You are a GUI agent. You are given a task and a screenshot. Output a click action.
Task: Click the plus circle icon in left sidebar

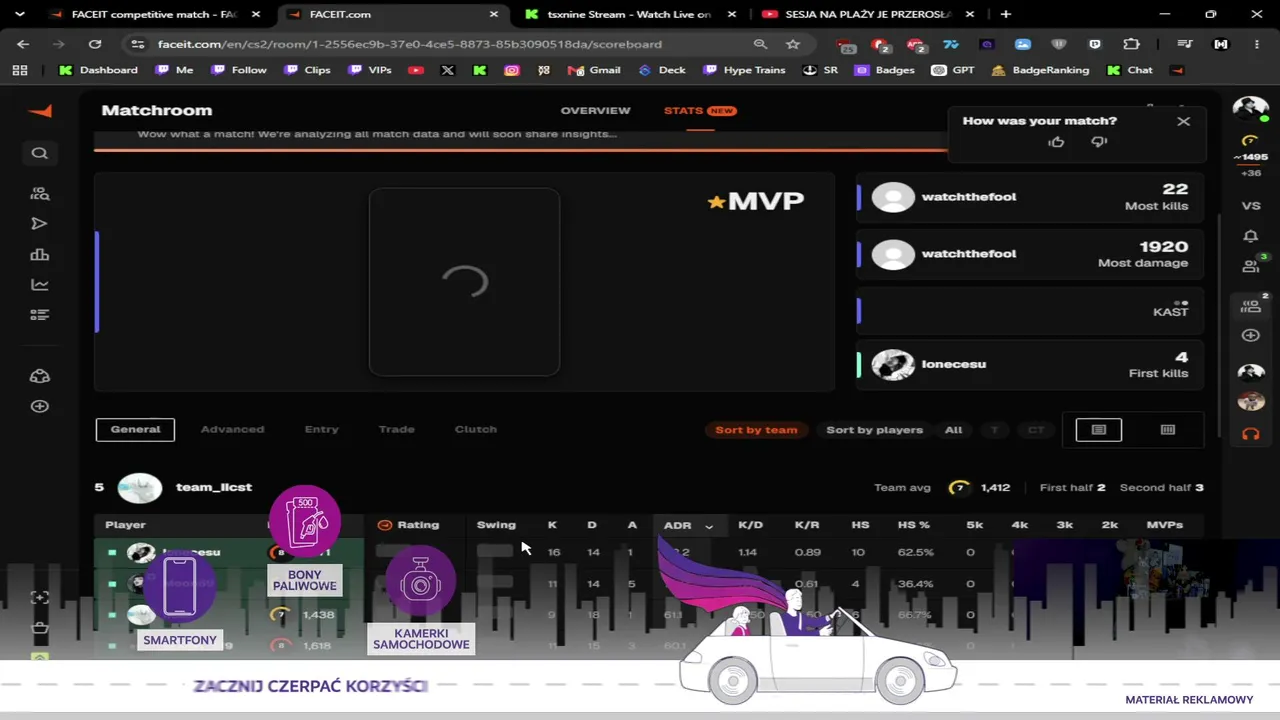(x=40, y=407)
